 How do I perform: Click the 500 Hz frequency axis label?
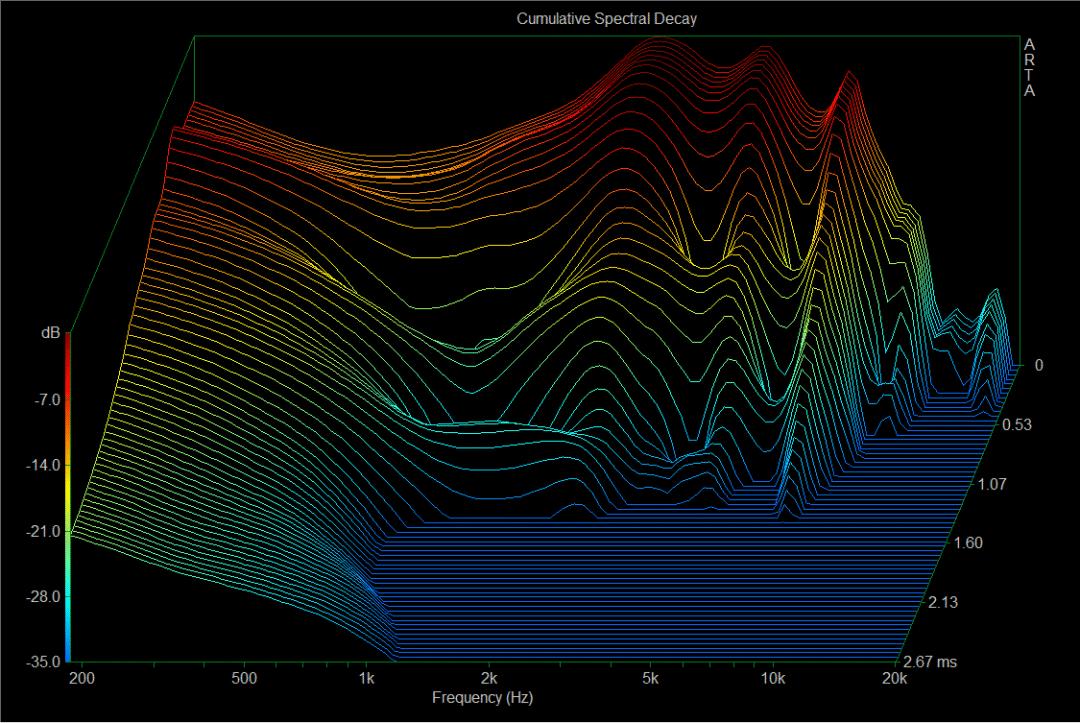[244, 679]
